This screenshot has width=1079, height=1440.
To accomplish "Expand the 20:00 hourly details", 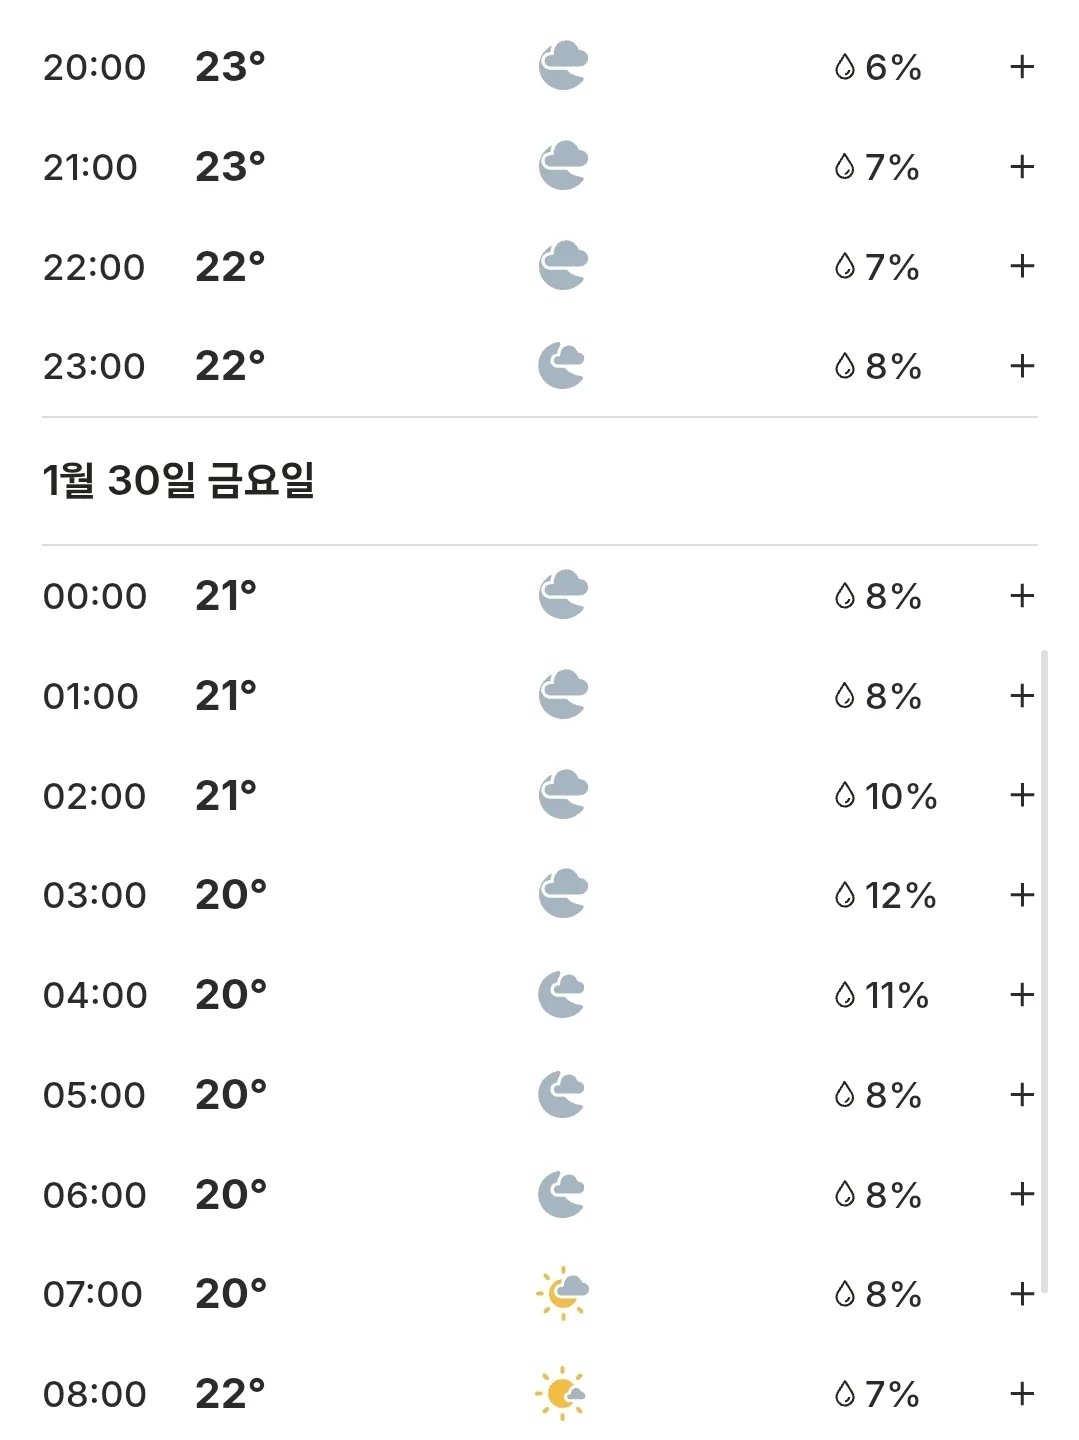I will (x=1021, y=67).
